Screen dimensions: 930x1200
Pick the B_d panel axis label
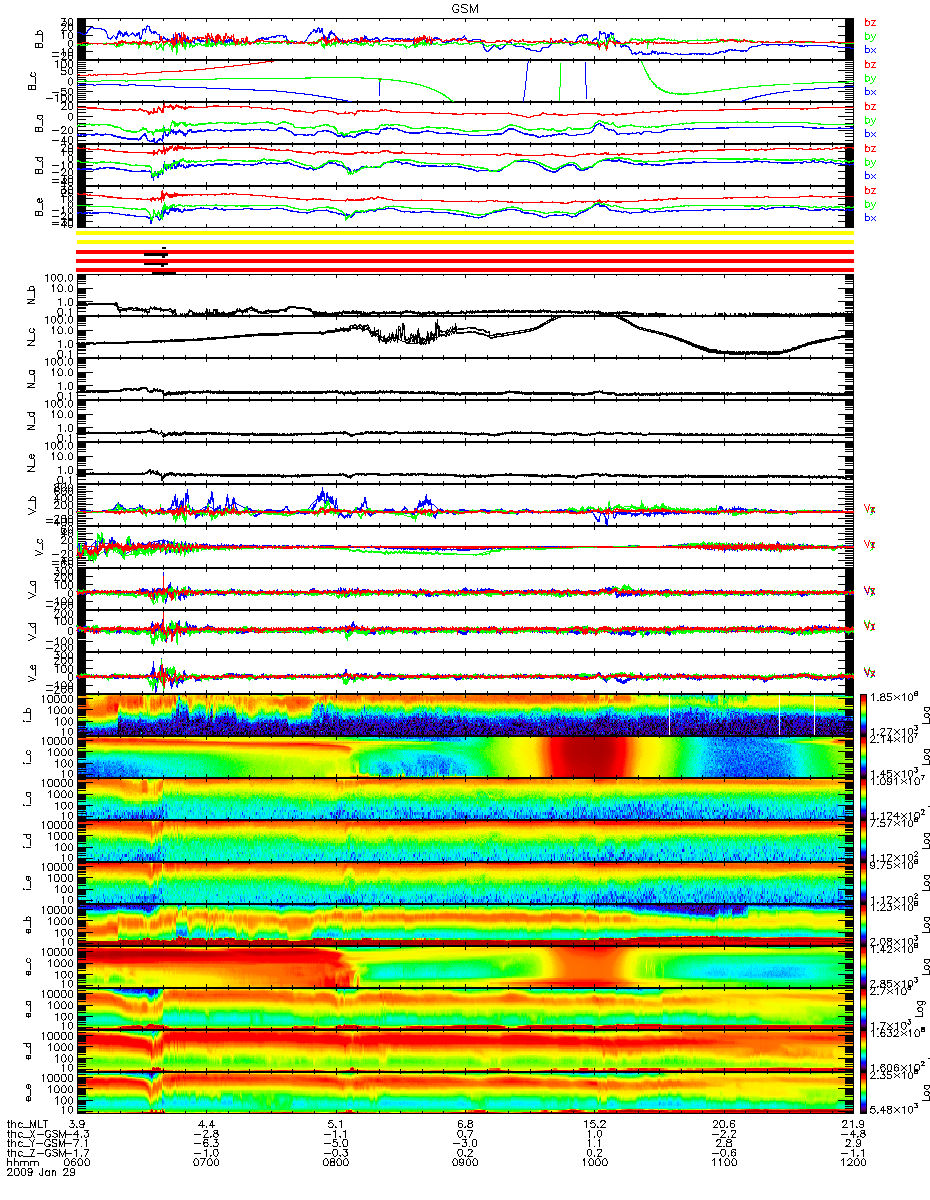(37, 166)
